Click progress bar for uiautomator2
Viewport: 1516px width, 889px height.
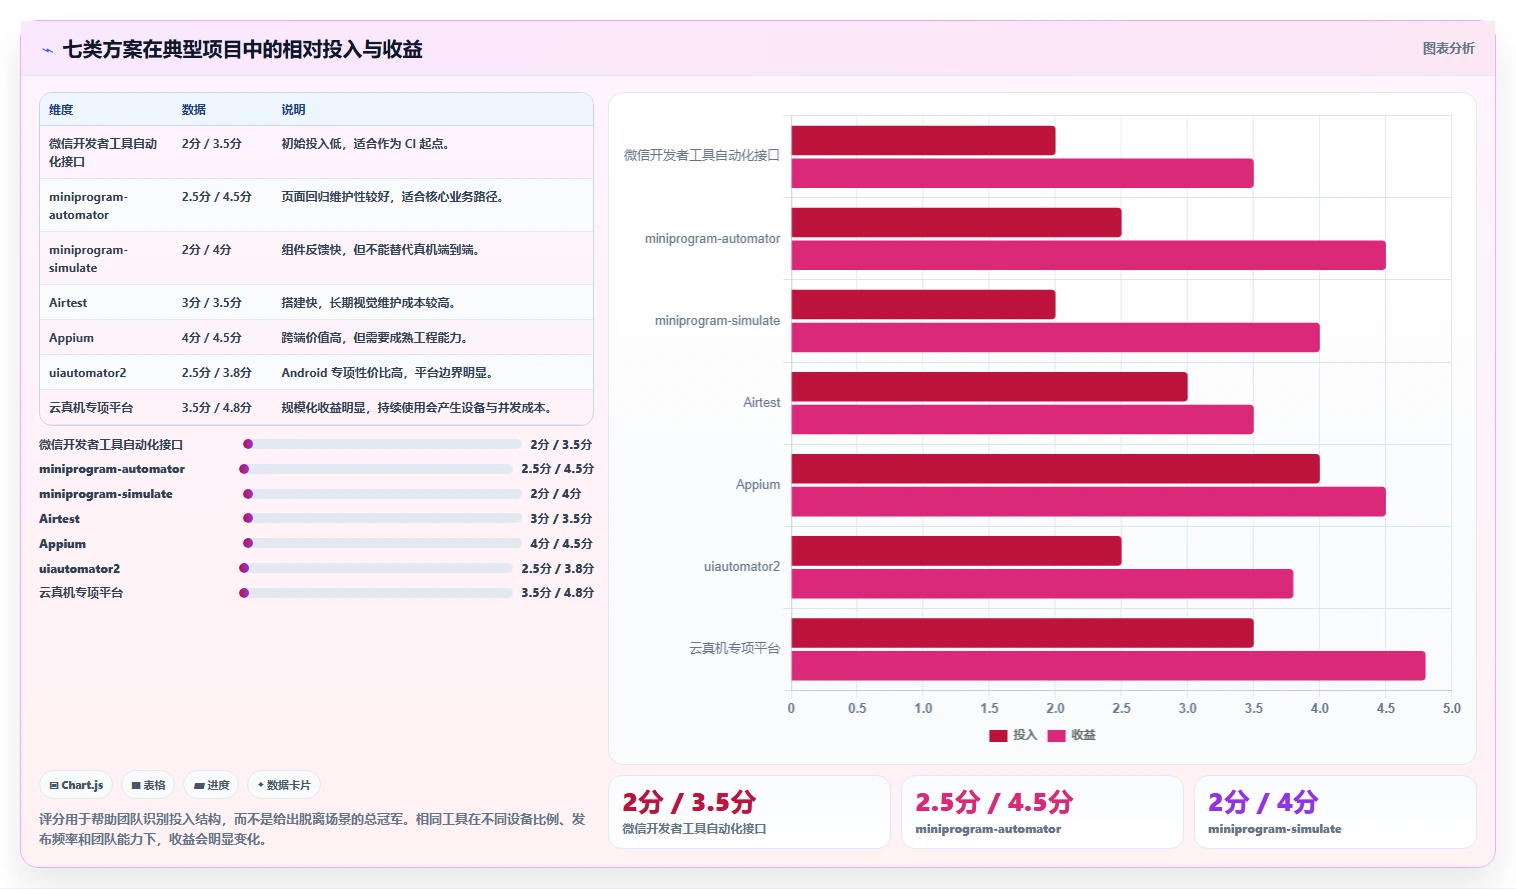click(x=376, y=568)
